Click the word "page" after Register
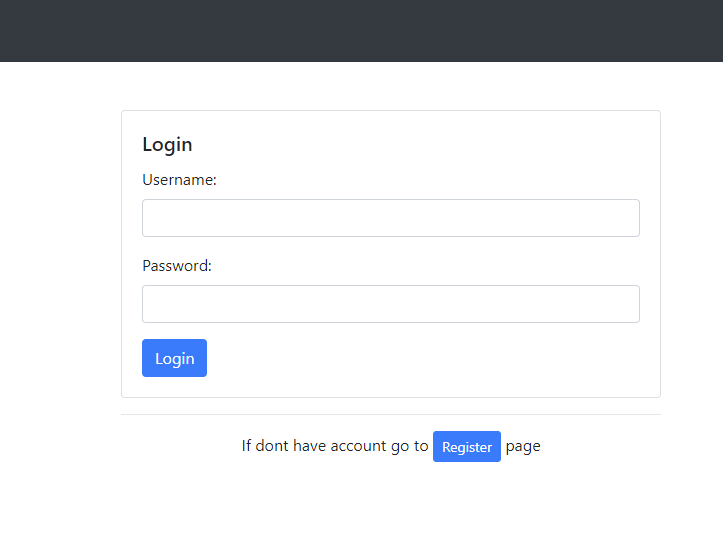The height and width of the screenshot is (544, 723). 523,446
